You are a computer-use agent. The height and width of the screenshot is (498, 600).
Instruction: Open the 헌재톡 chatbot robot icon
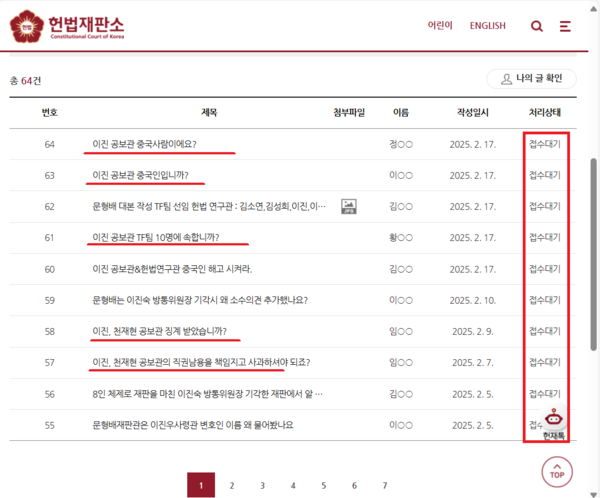553,422
